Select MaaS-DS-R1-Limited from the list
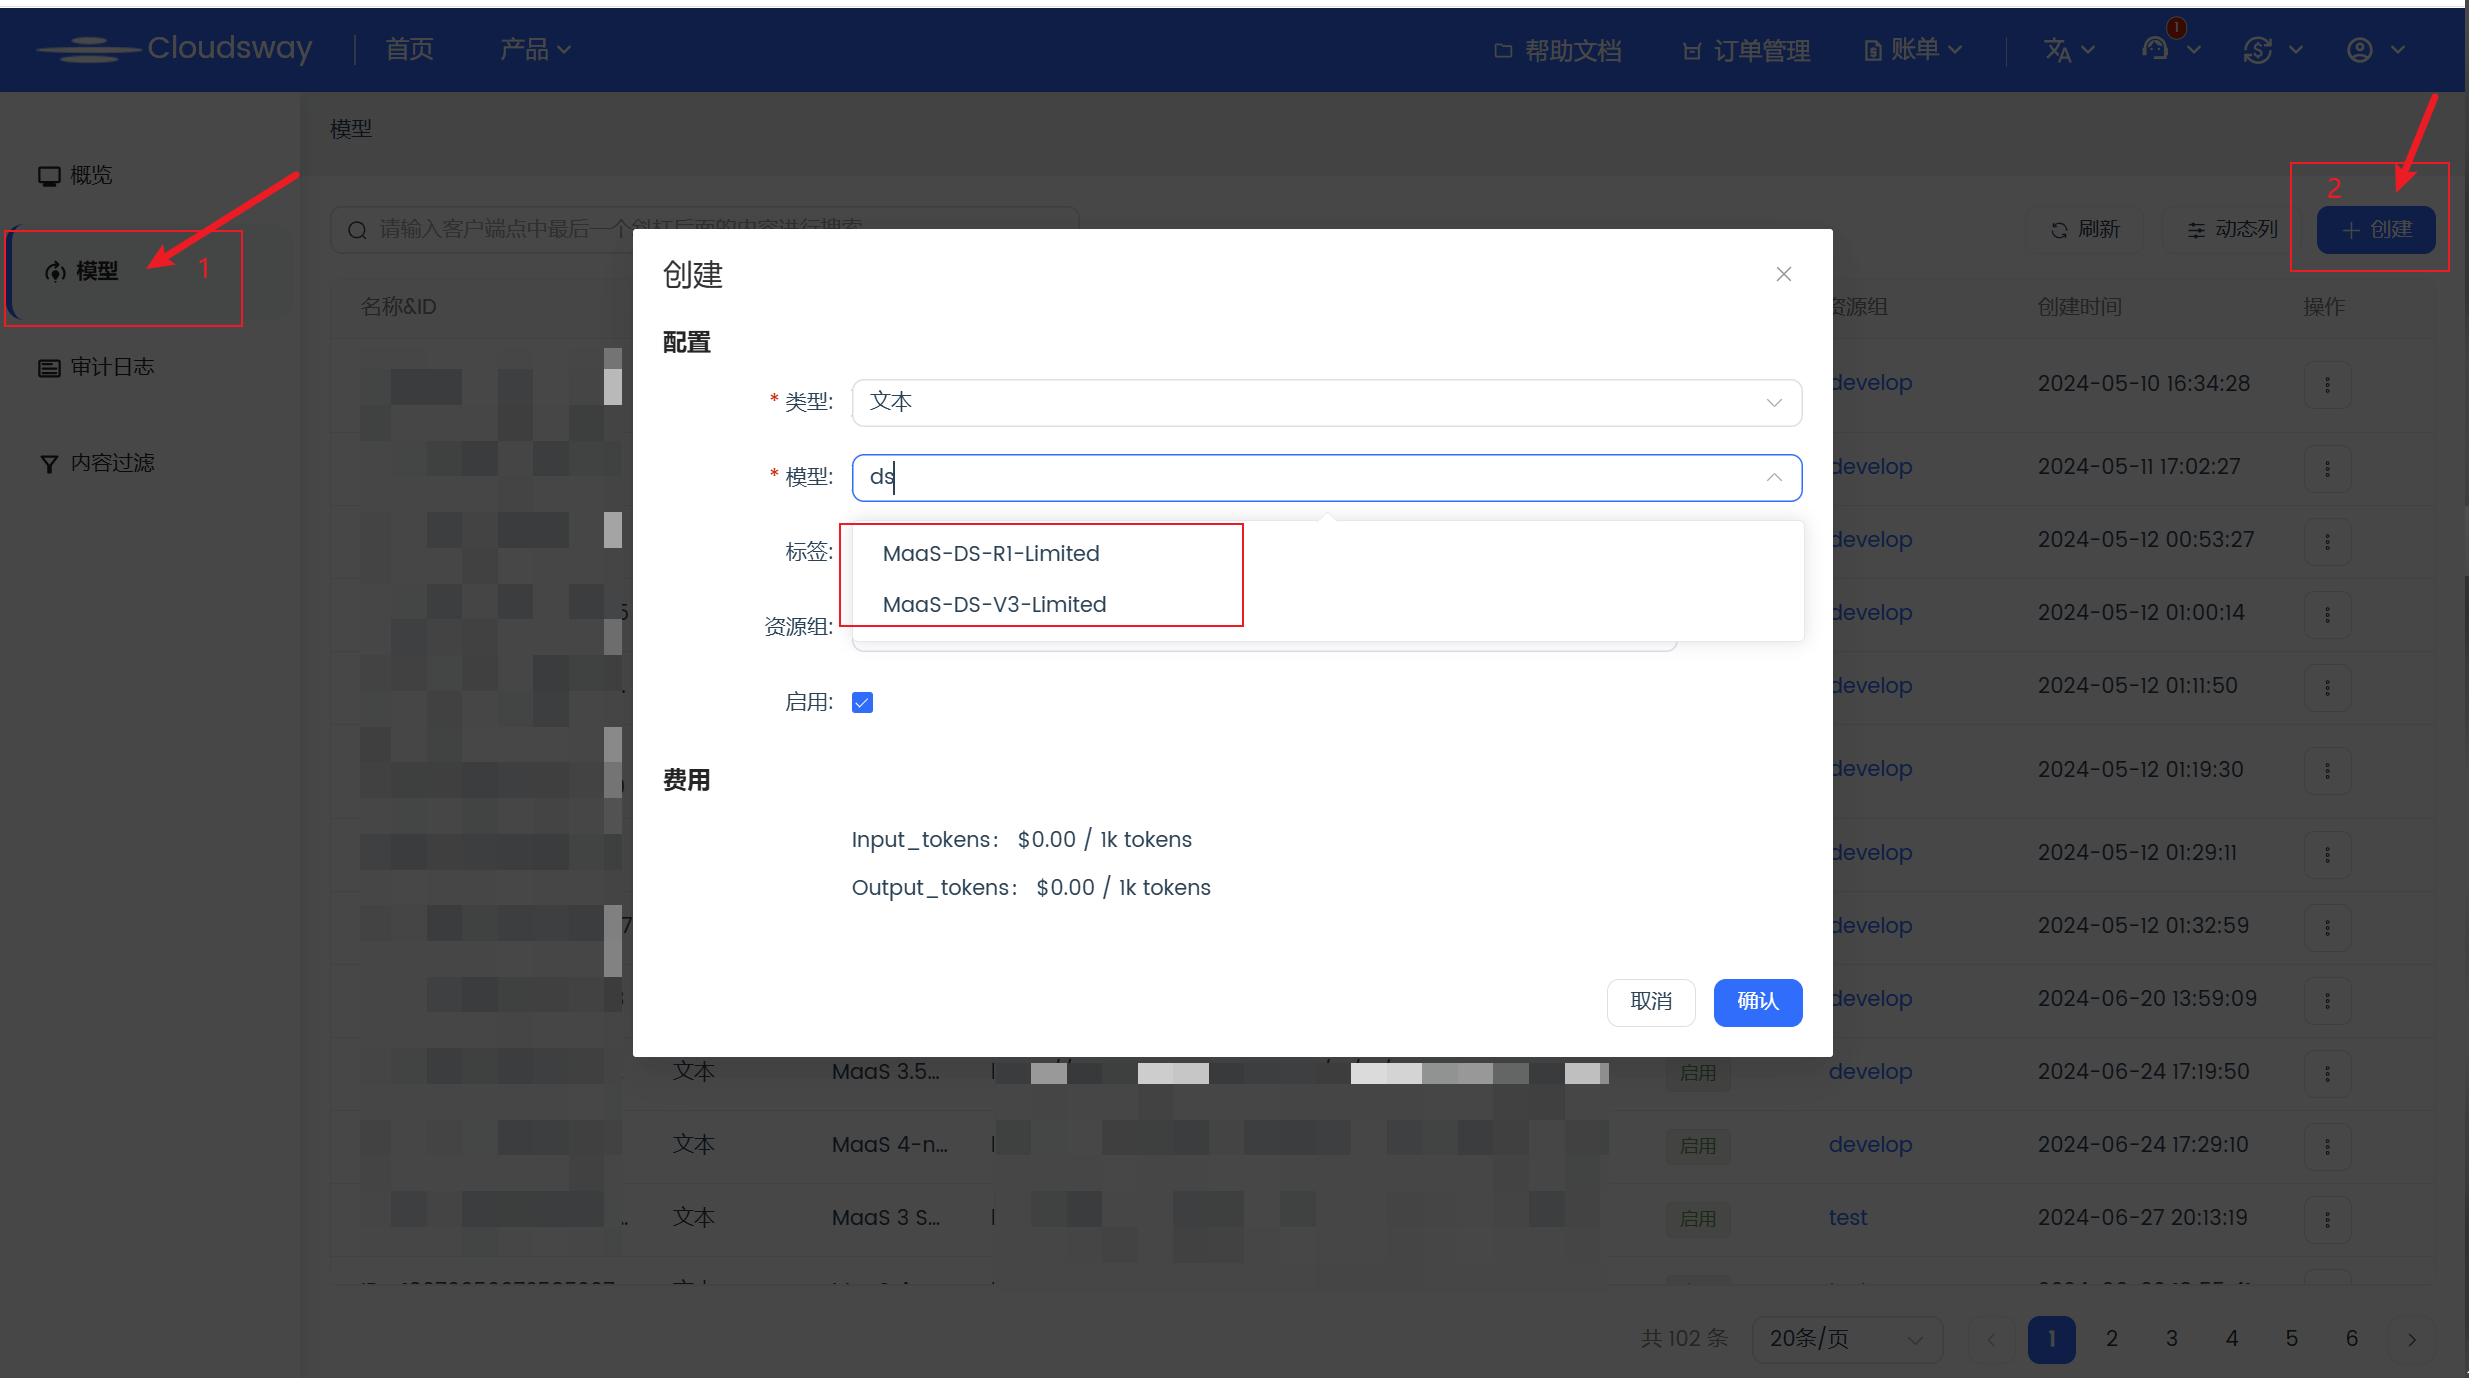The height and width of the screenshot is (1378, 2469). pos(991,553)
